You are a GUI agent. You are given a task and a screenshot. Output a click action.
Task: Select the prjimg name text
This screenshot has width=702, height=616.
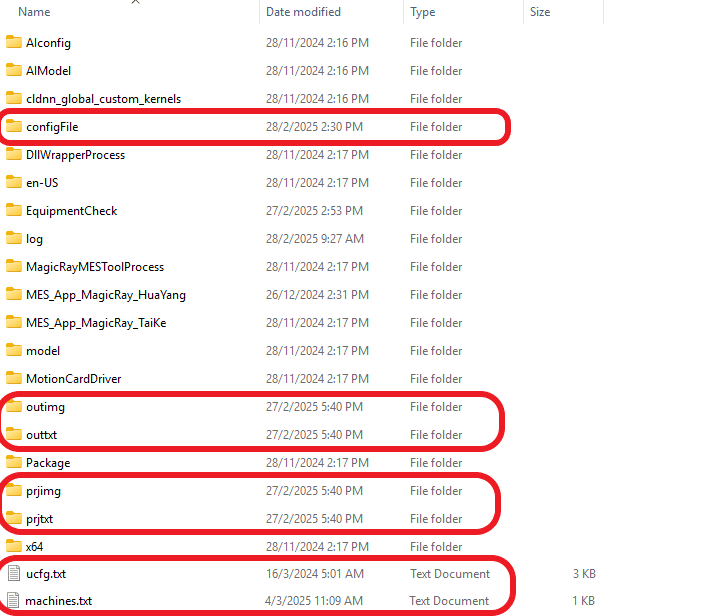[43, 491]
